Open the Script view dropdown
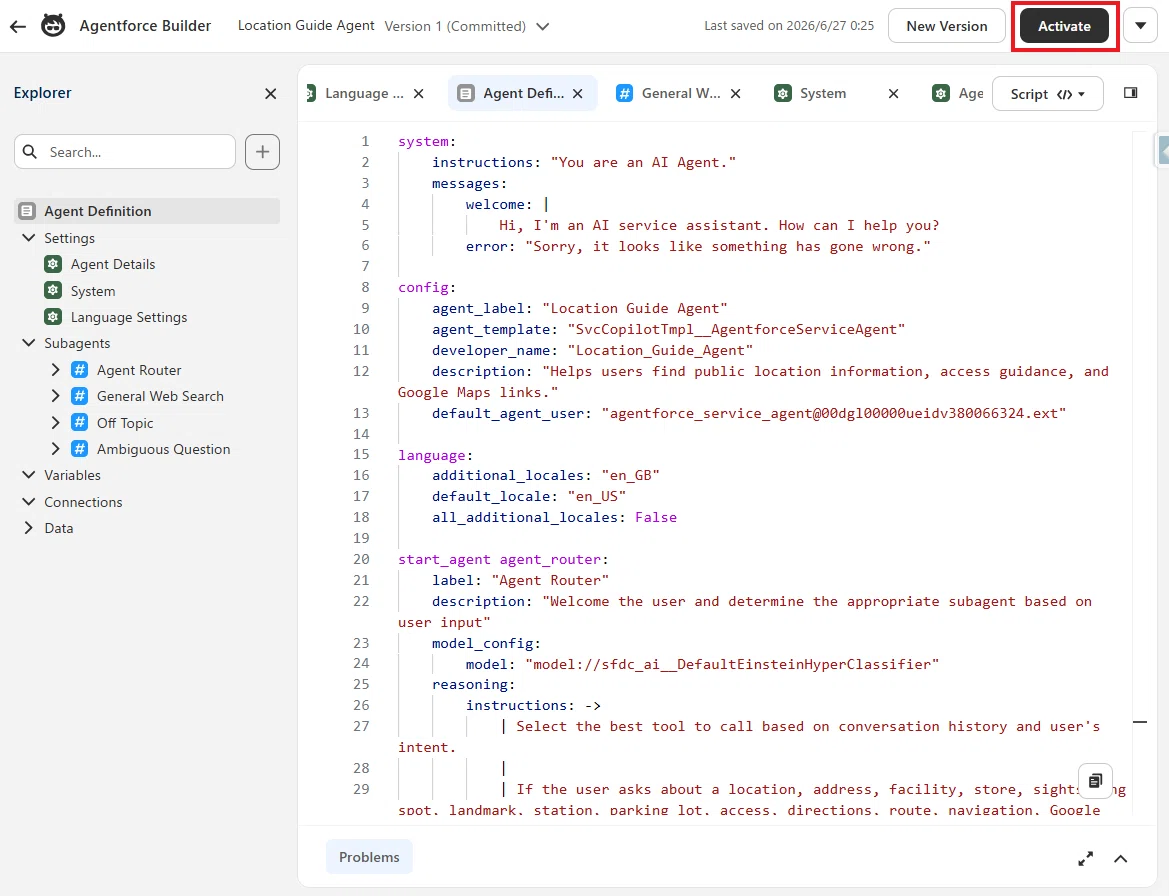 click(1047, 94)
